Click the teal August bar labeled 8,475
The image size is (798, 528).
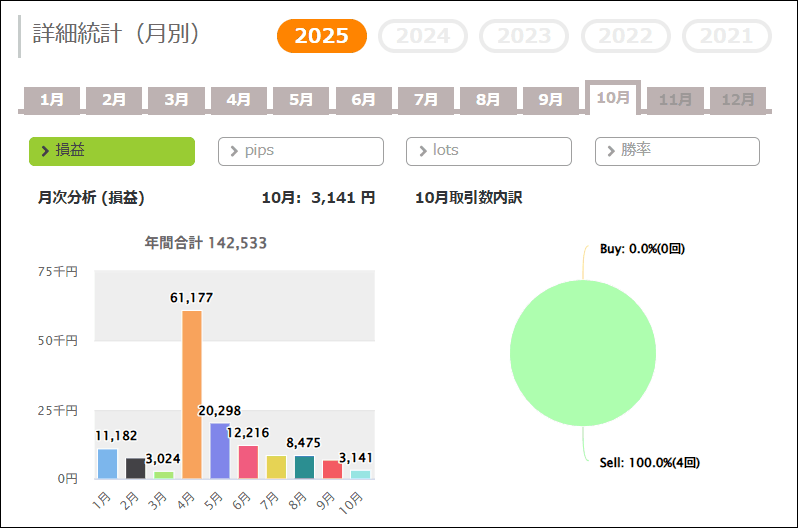click(x=304, y=467)
